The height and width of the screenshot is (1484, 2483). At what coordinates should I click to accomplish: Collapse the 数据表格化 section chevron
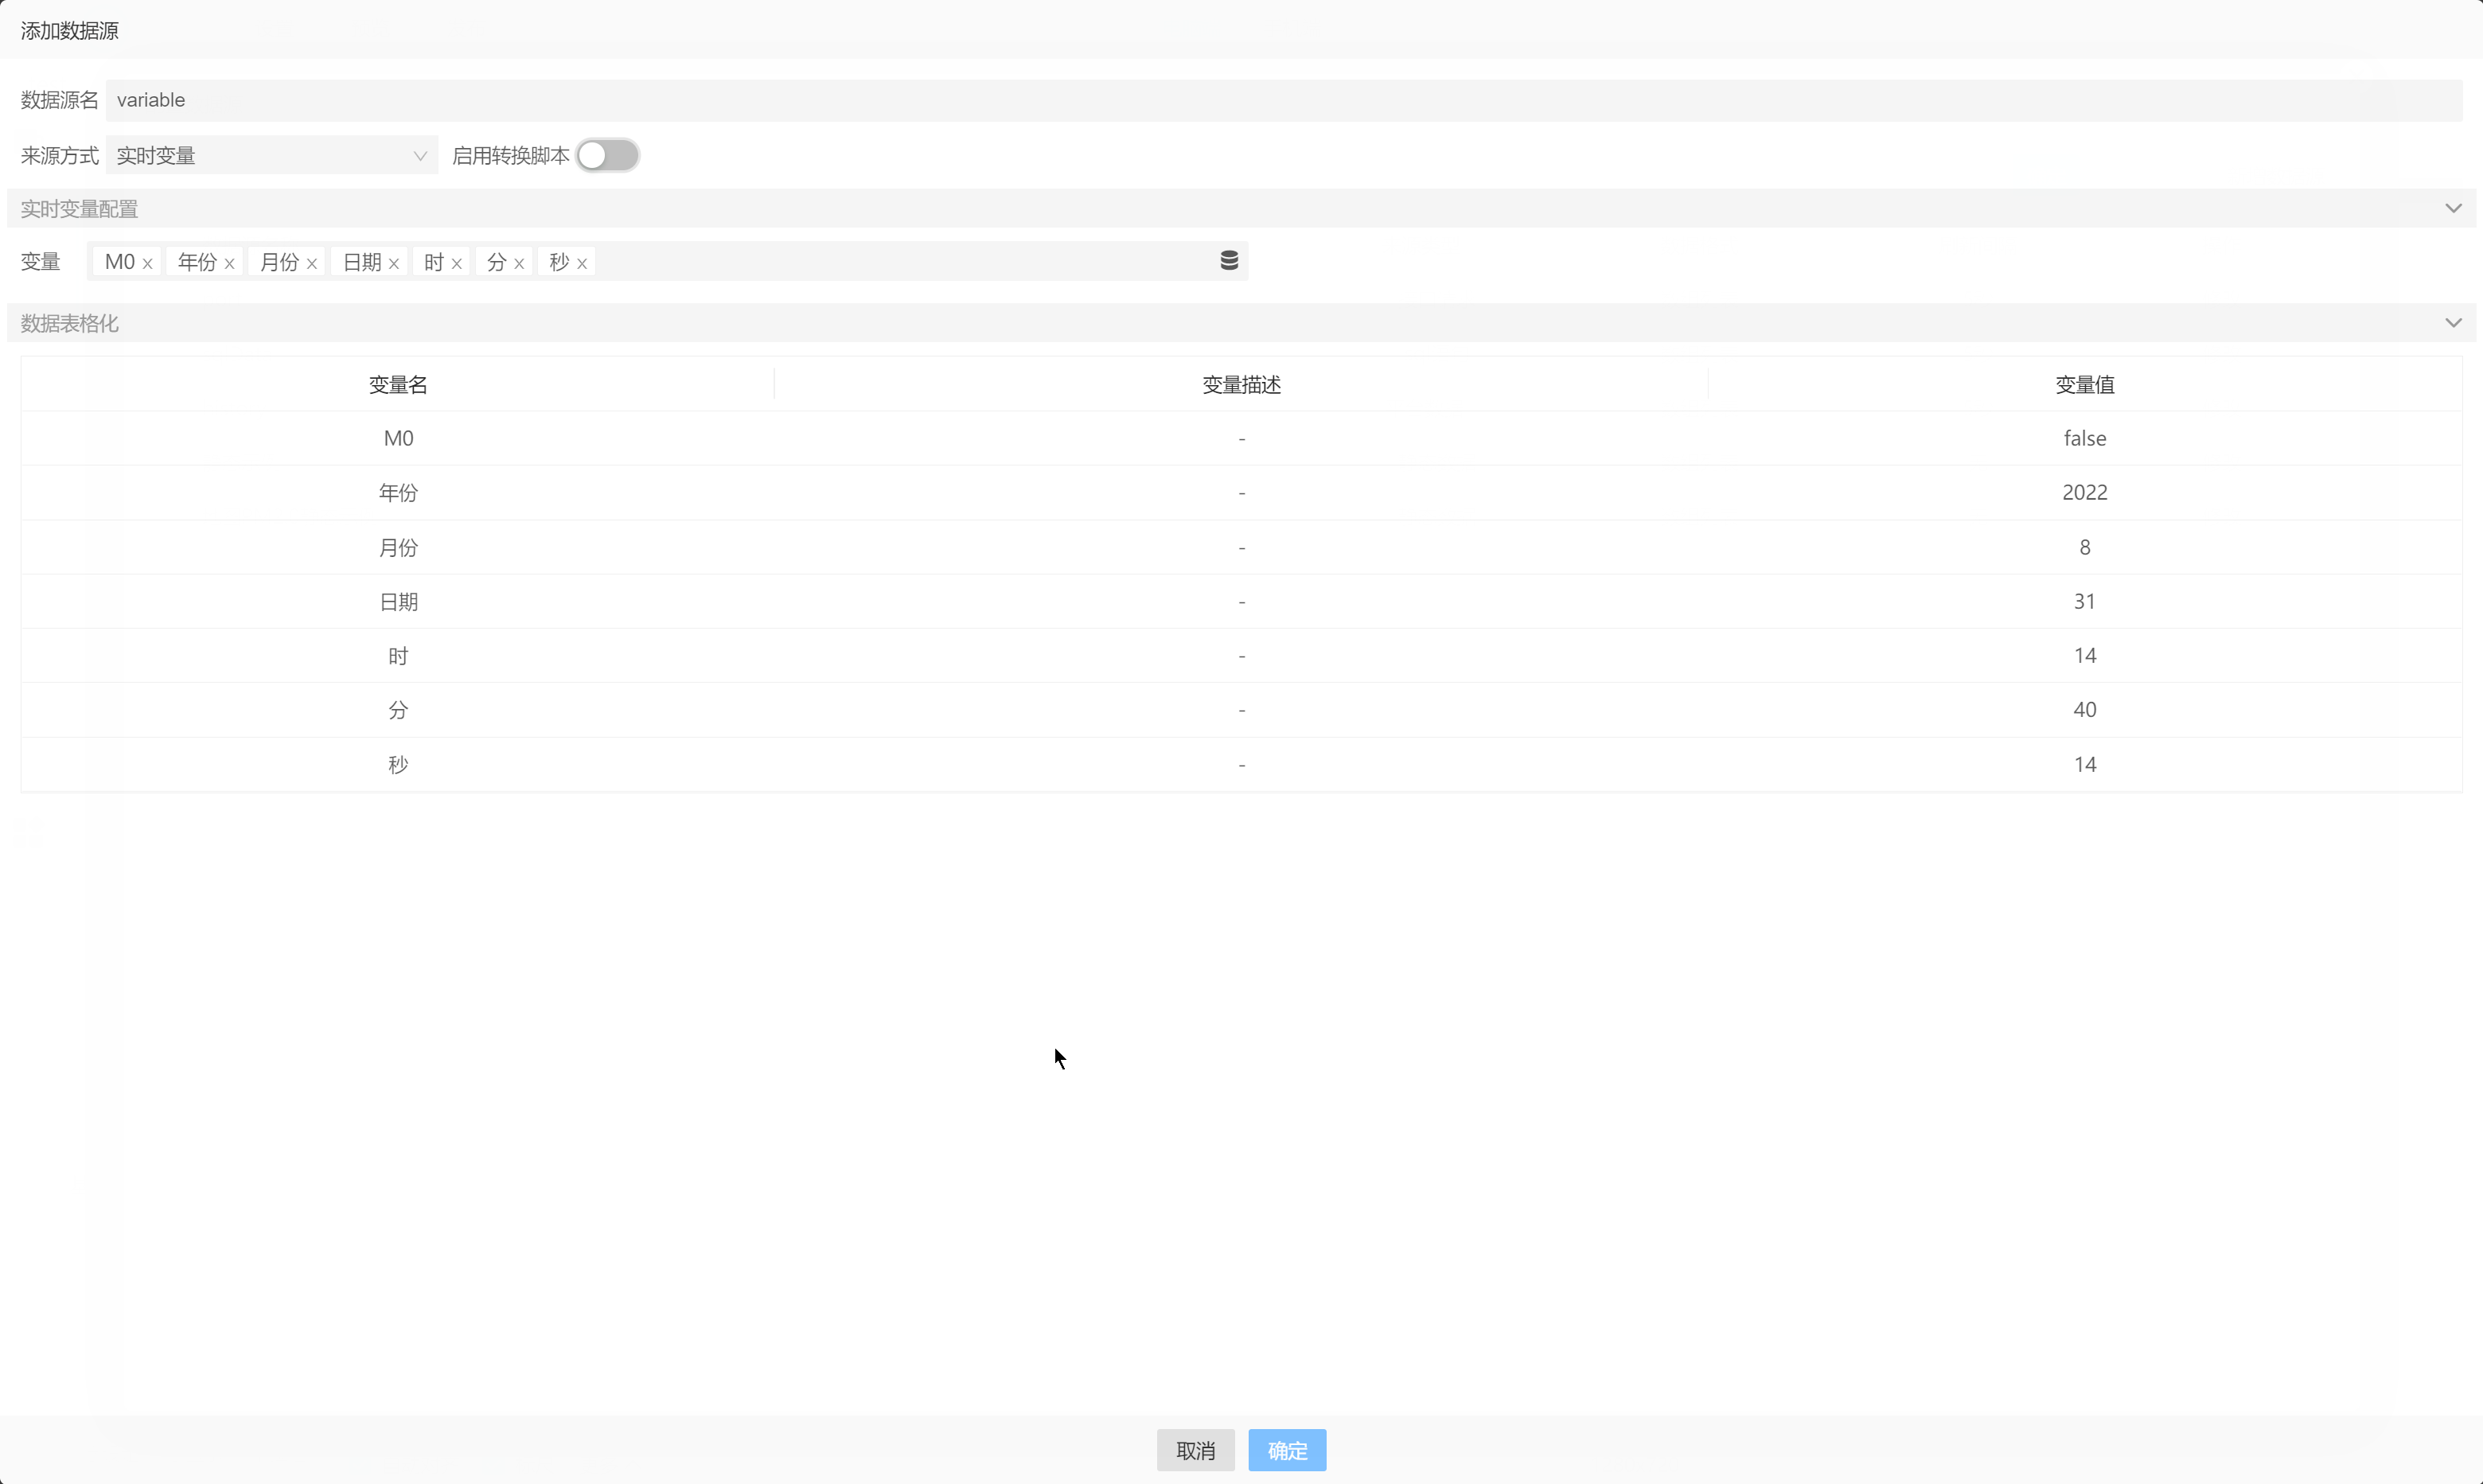[2453, 322]
